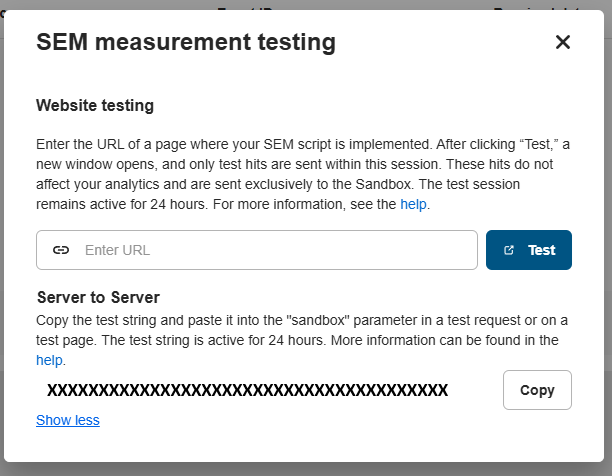Click the dimmed page header above dialog
Viewport: 612px width, 476px height.
[306, 5]
